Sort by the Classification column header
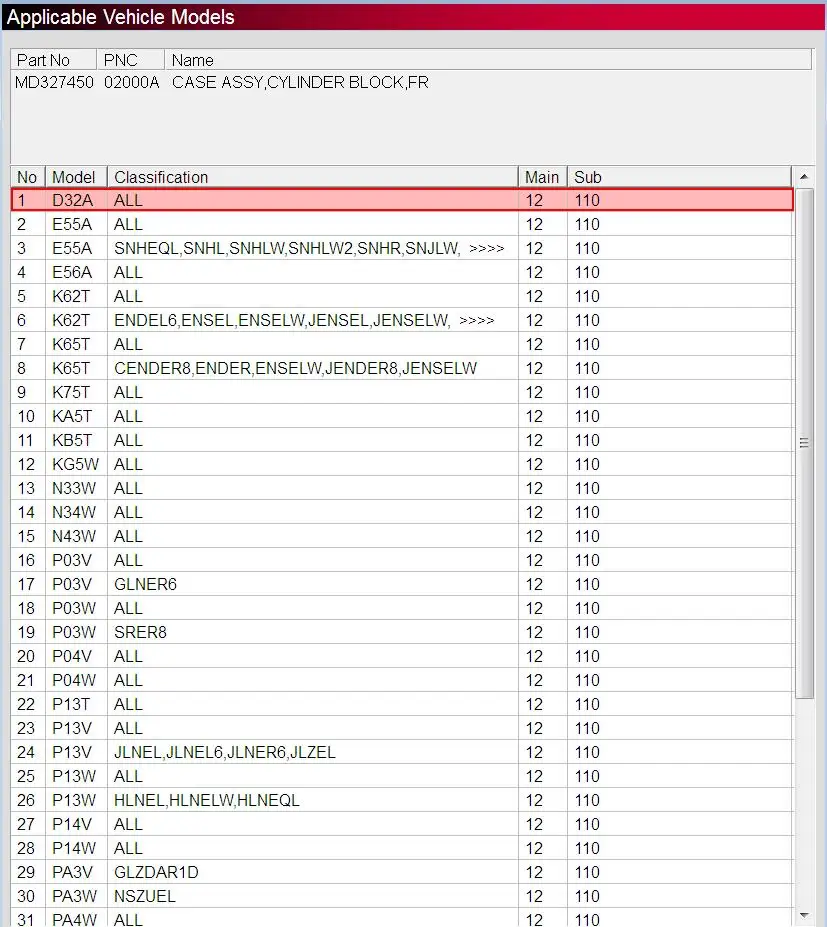Image resolution: width=827 pixels, height=927 pixels. pos(312,177)
